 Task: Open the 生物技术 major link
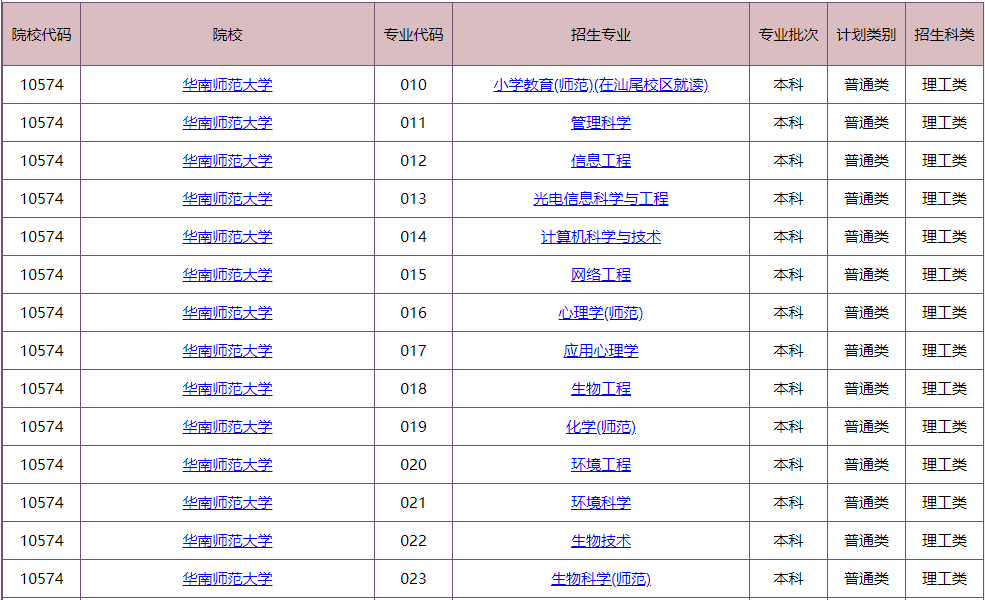click(x=601, y=541)
